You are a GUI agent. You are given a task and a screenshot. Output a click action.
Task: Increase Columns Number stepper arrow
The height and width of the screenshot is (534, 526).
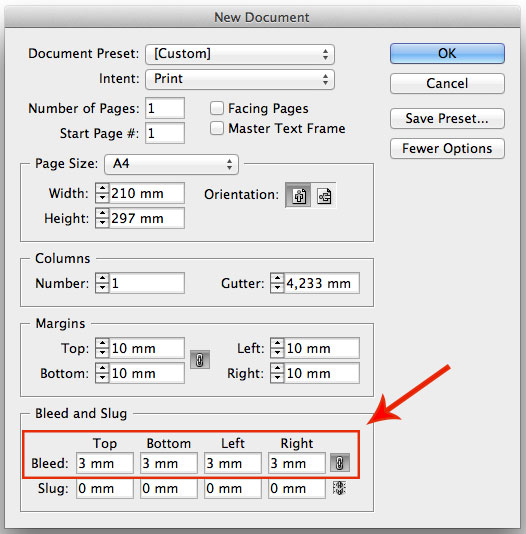pyautogui.click(x=102, y=278)
